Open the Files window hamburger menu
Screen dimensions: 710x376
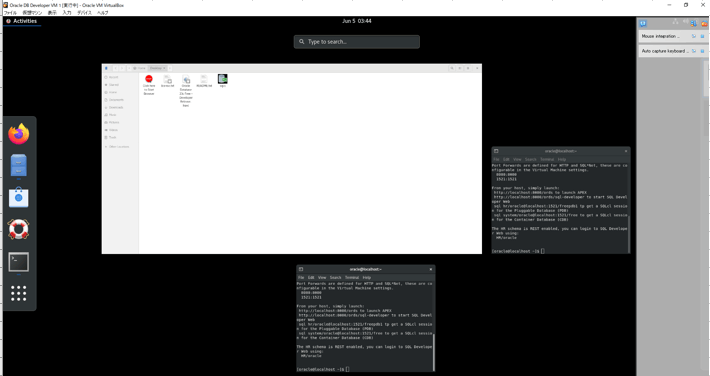[x=468, y=68]
